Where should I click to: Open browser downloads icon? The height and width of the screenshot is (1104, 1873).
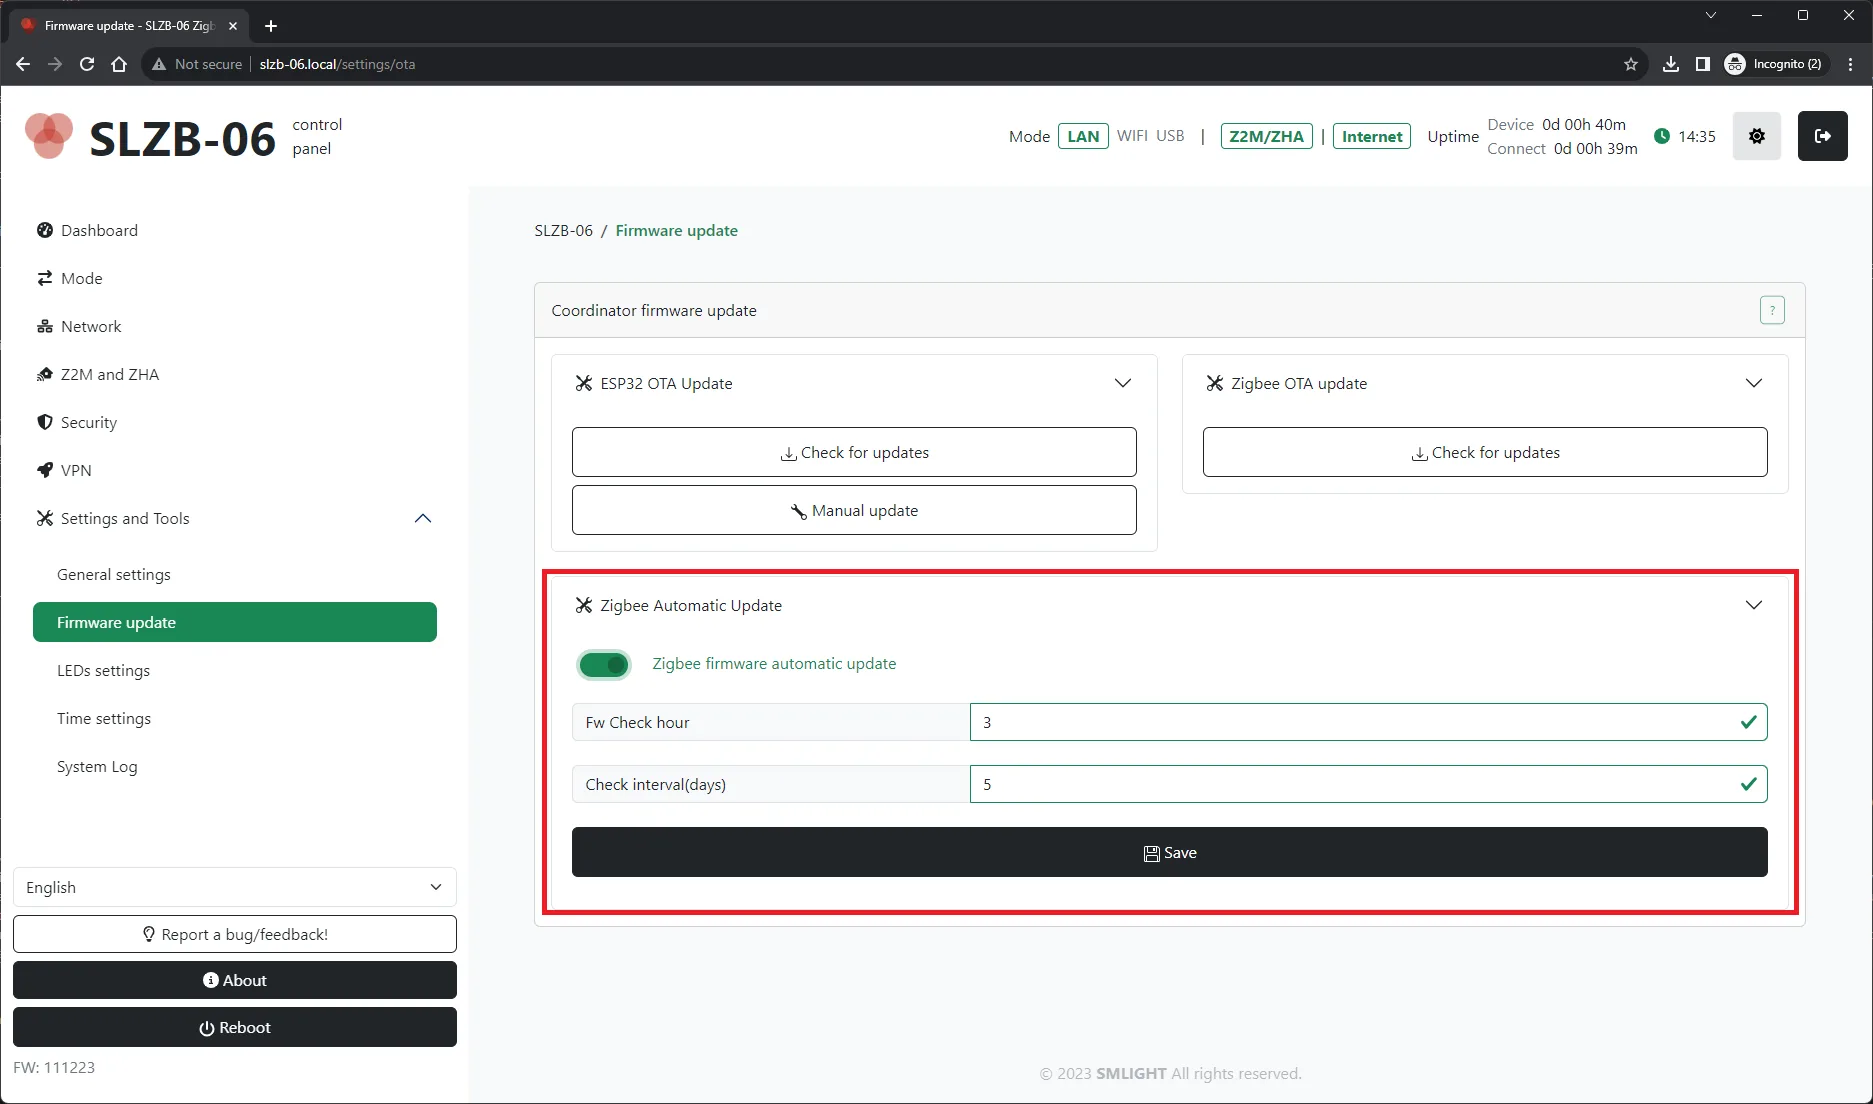[1670, 64]
